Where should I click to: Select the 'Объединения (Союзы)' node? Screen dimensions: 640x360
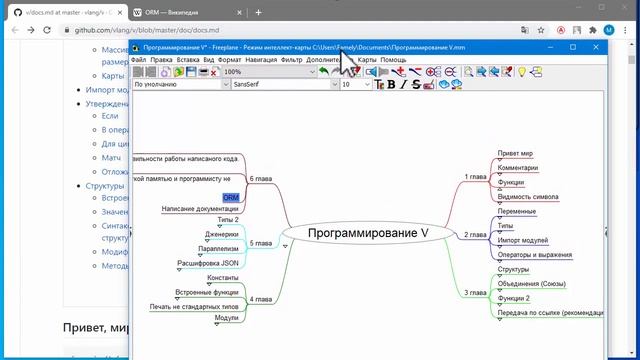tap(531, 284)
